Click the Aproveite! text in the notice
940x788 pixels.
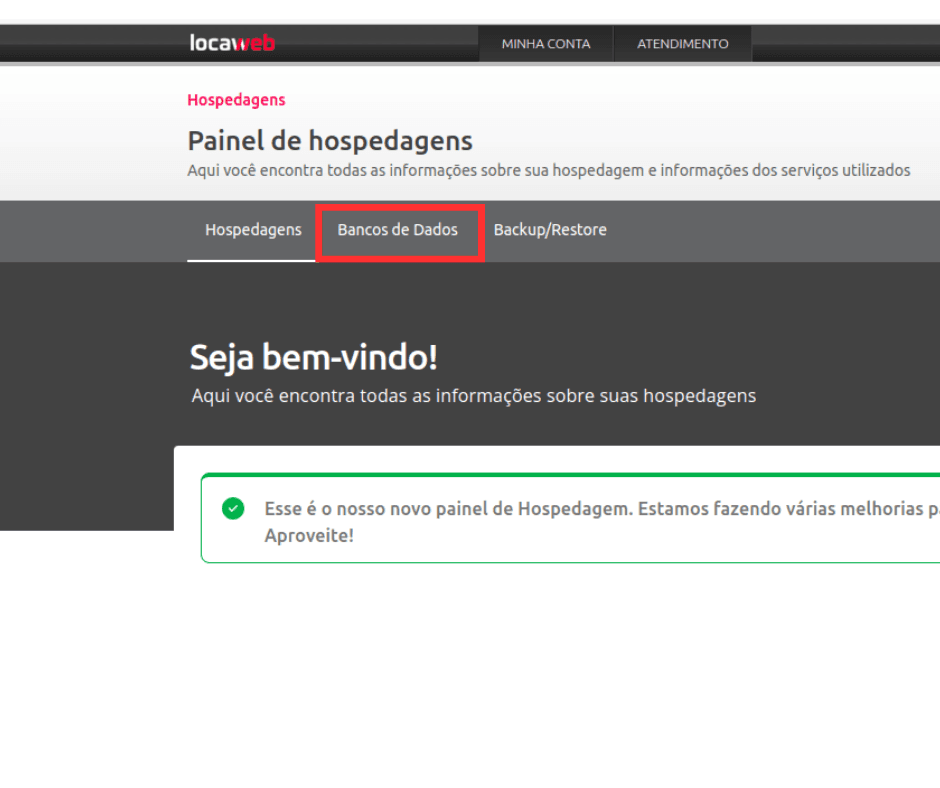pos(308,535)
